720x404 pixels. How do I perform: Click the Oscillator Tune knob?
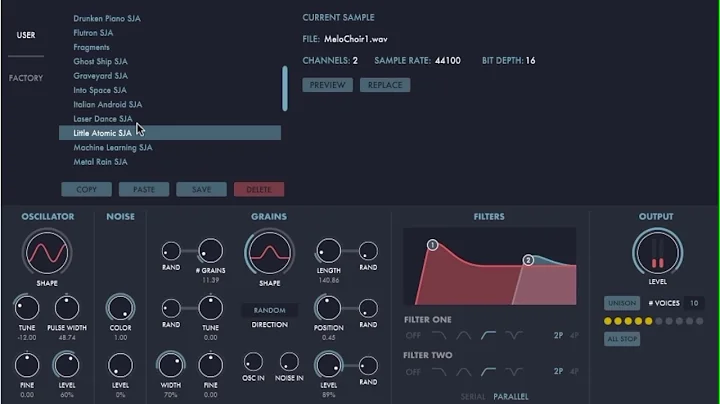[x=27, y=308]
